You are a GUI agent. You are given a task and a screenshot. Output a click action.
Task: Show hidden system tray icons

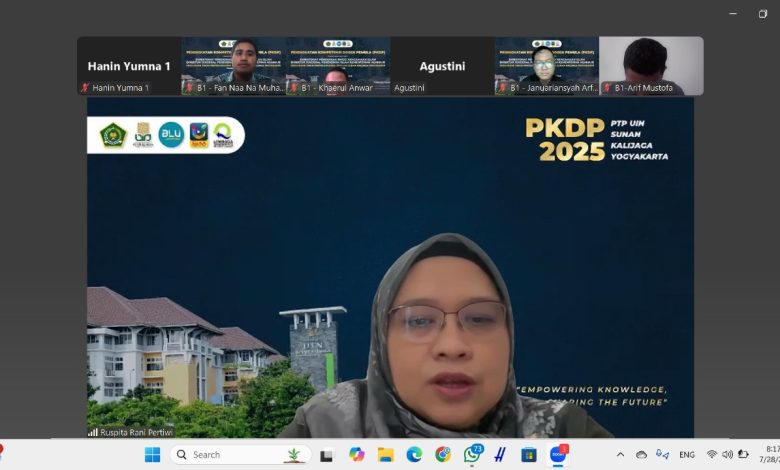click(x=620, y=455)
